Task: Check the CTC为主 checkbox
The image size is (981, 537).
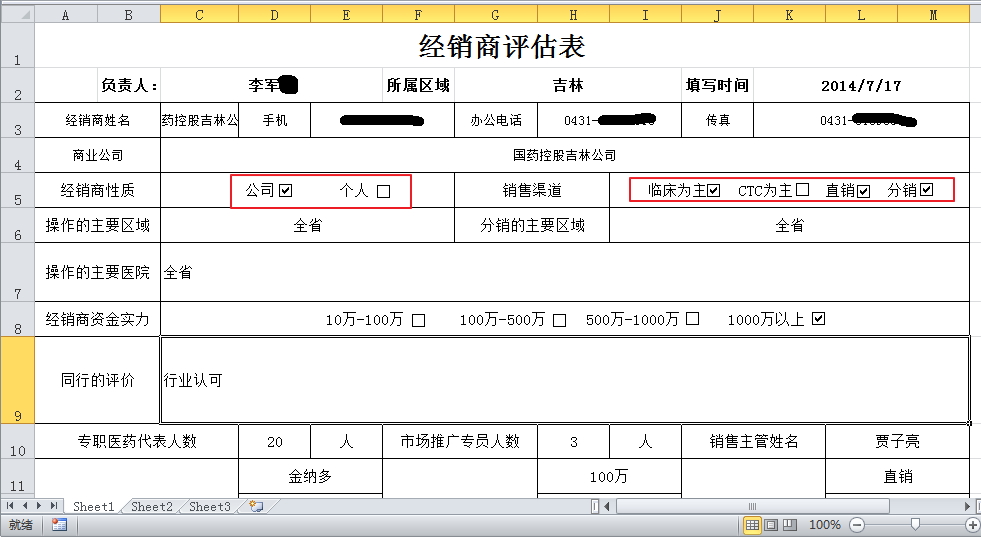Action: click(x=802, y=189)
